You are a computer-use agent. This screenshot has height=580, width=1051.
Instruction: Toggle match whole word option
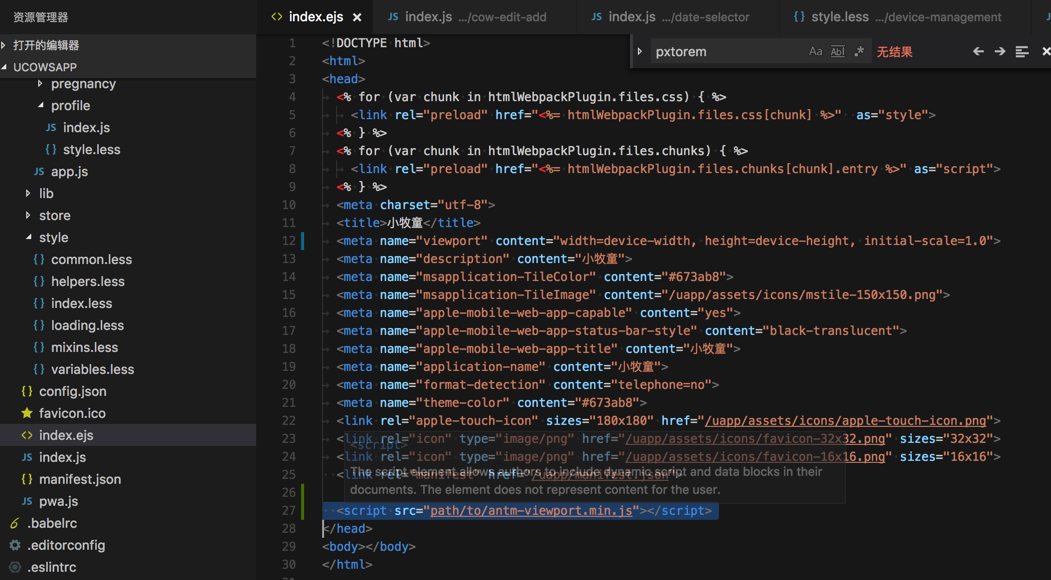click(837, 52)
